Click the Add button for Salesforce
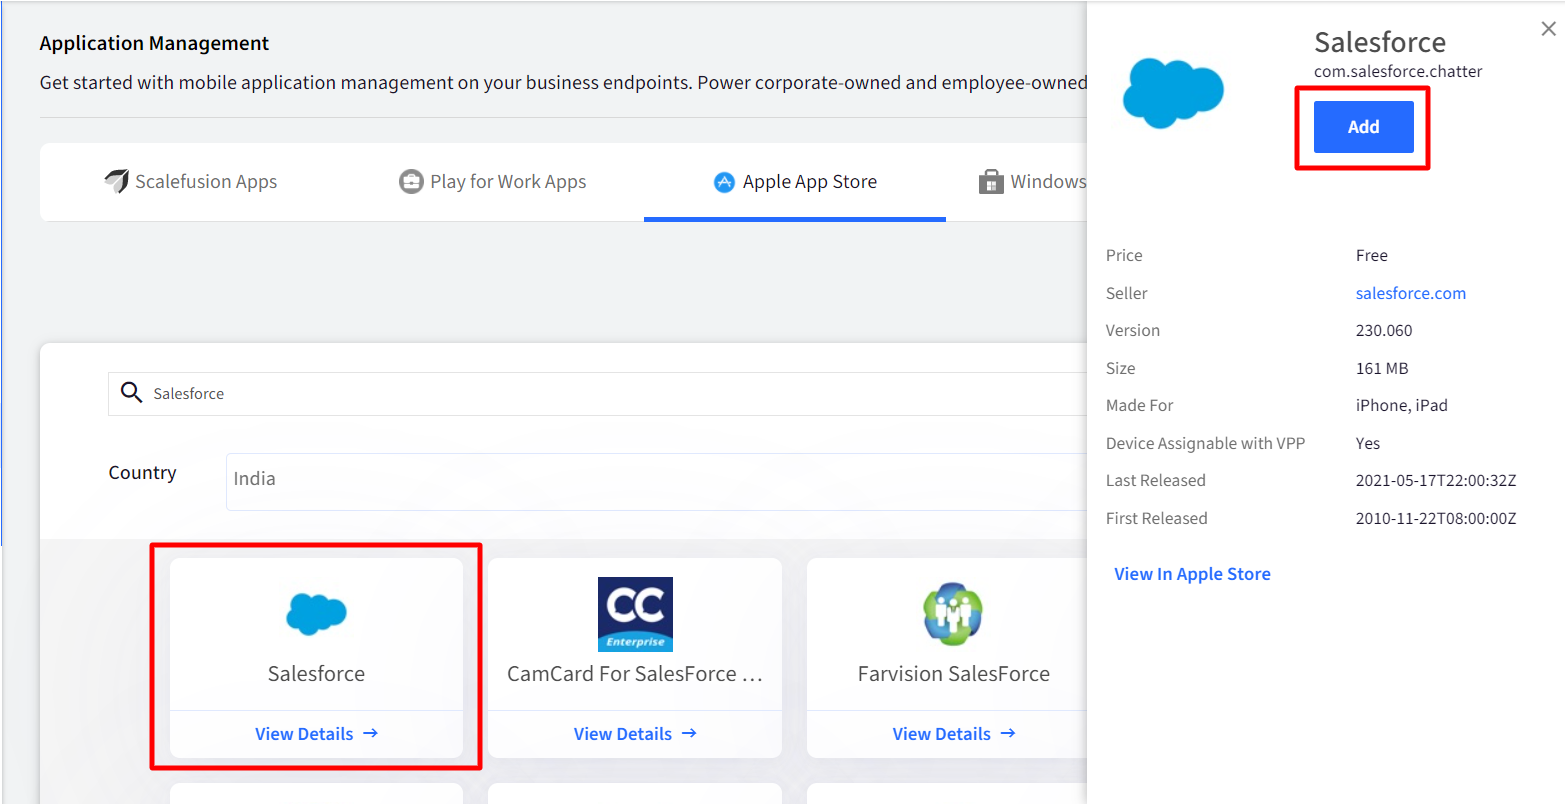This screenshot has height=804, width=1565. [x=1363, y=127]
